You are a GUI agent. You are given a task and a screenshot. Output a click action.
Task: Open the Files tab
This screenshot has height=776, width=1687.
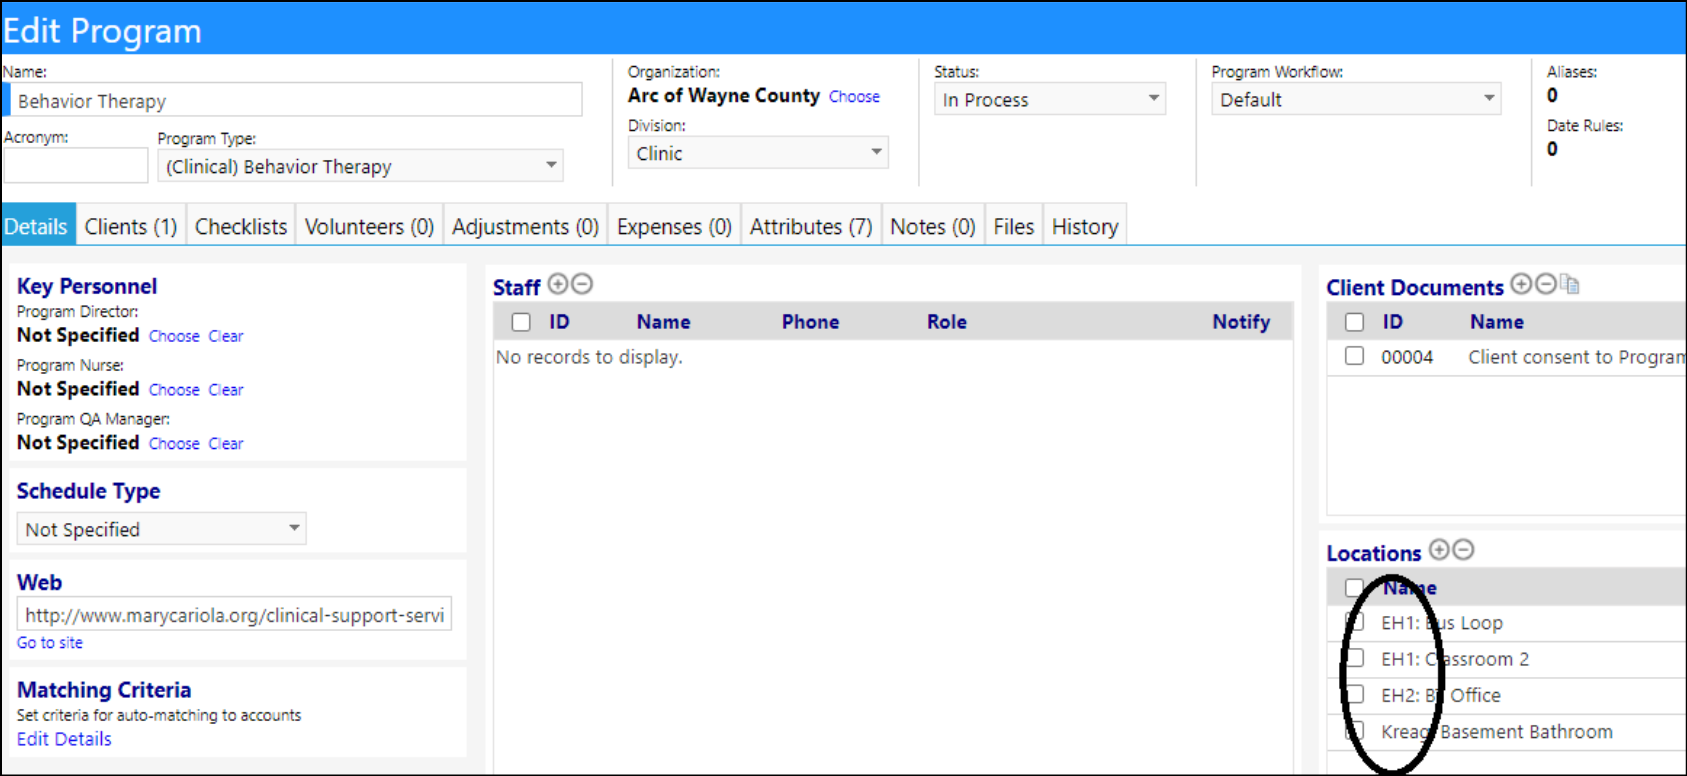(x=1014, y=227)
